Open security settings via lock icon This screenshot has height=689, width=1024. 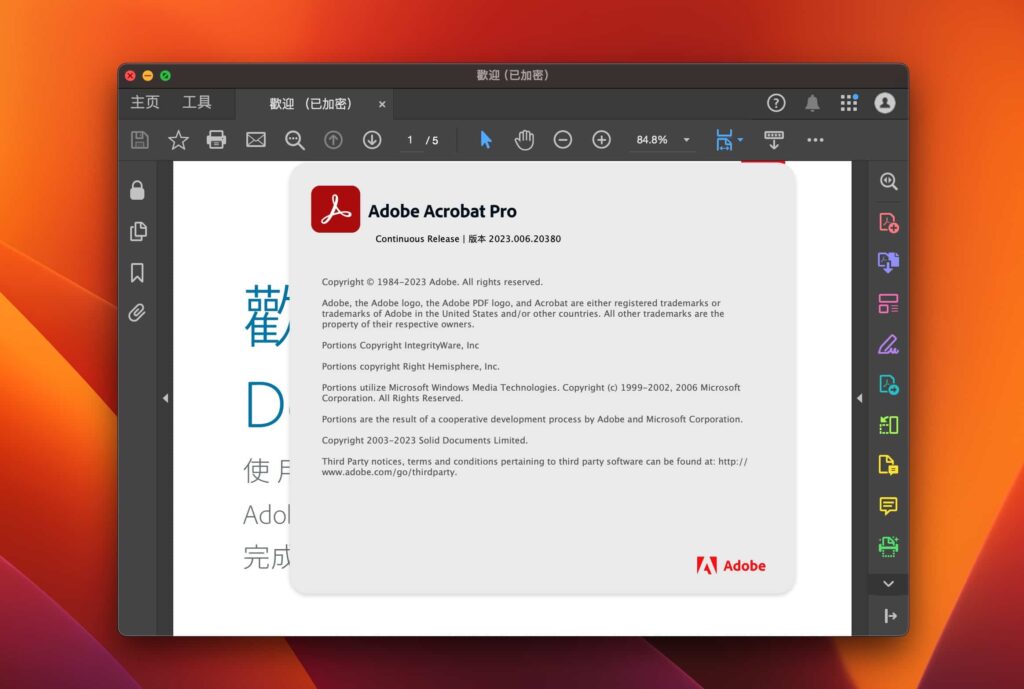[138, 190]
